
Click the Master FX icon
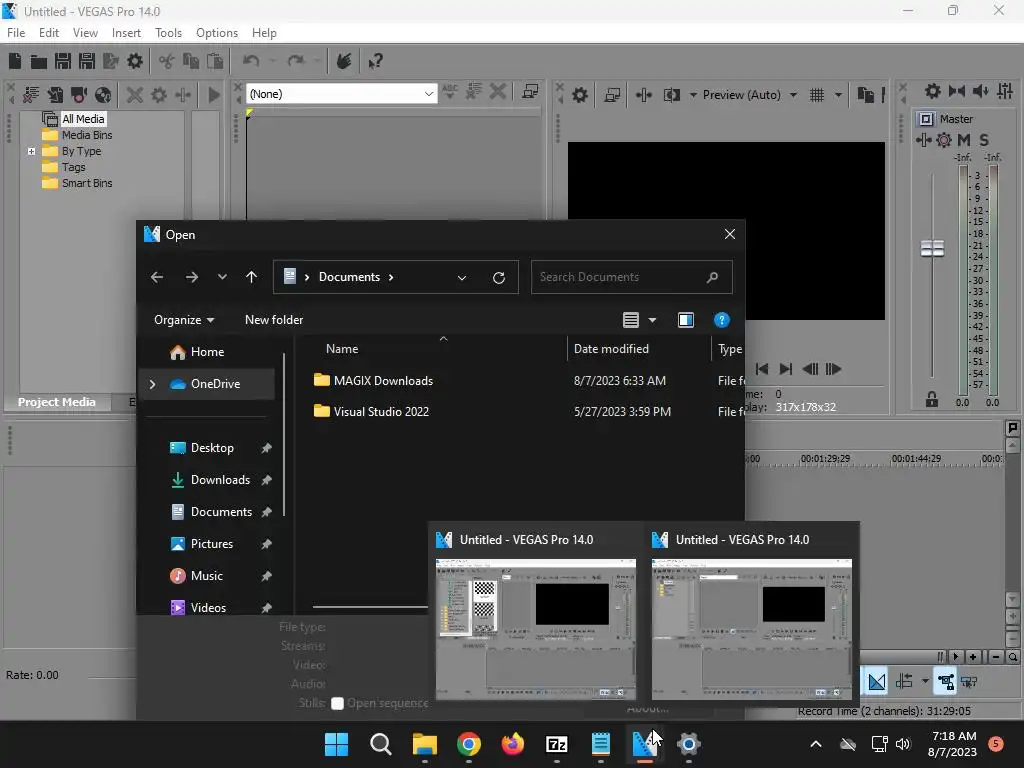tap(923, 140)
